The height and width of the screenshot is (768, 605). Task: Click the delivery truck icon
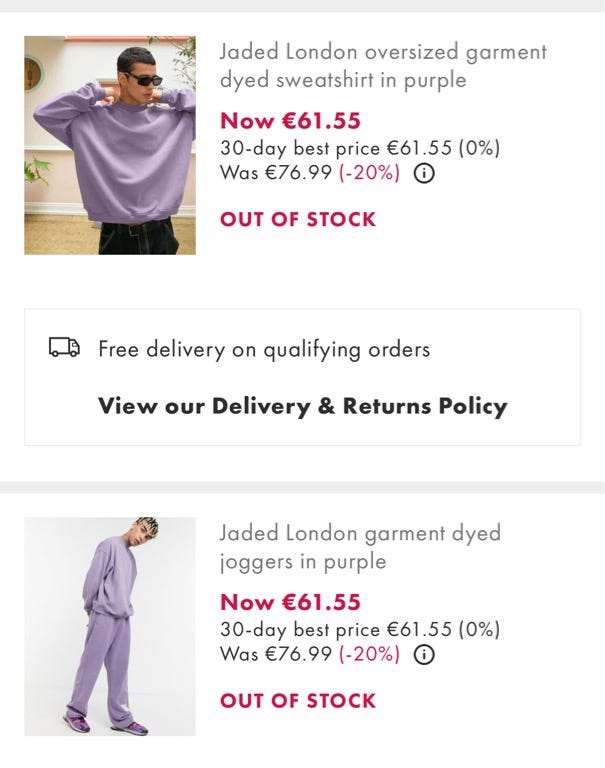pyautogui.click(x=65, y=348)
